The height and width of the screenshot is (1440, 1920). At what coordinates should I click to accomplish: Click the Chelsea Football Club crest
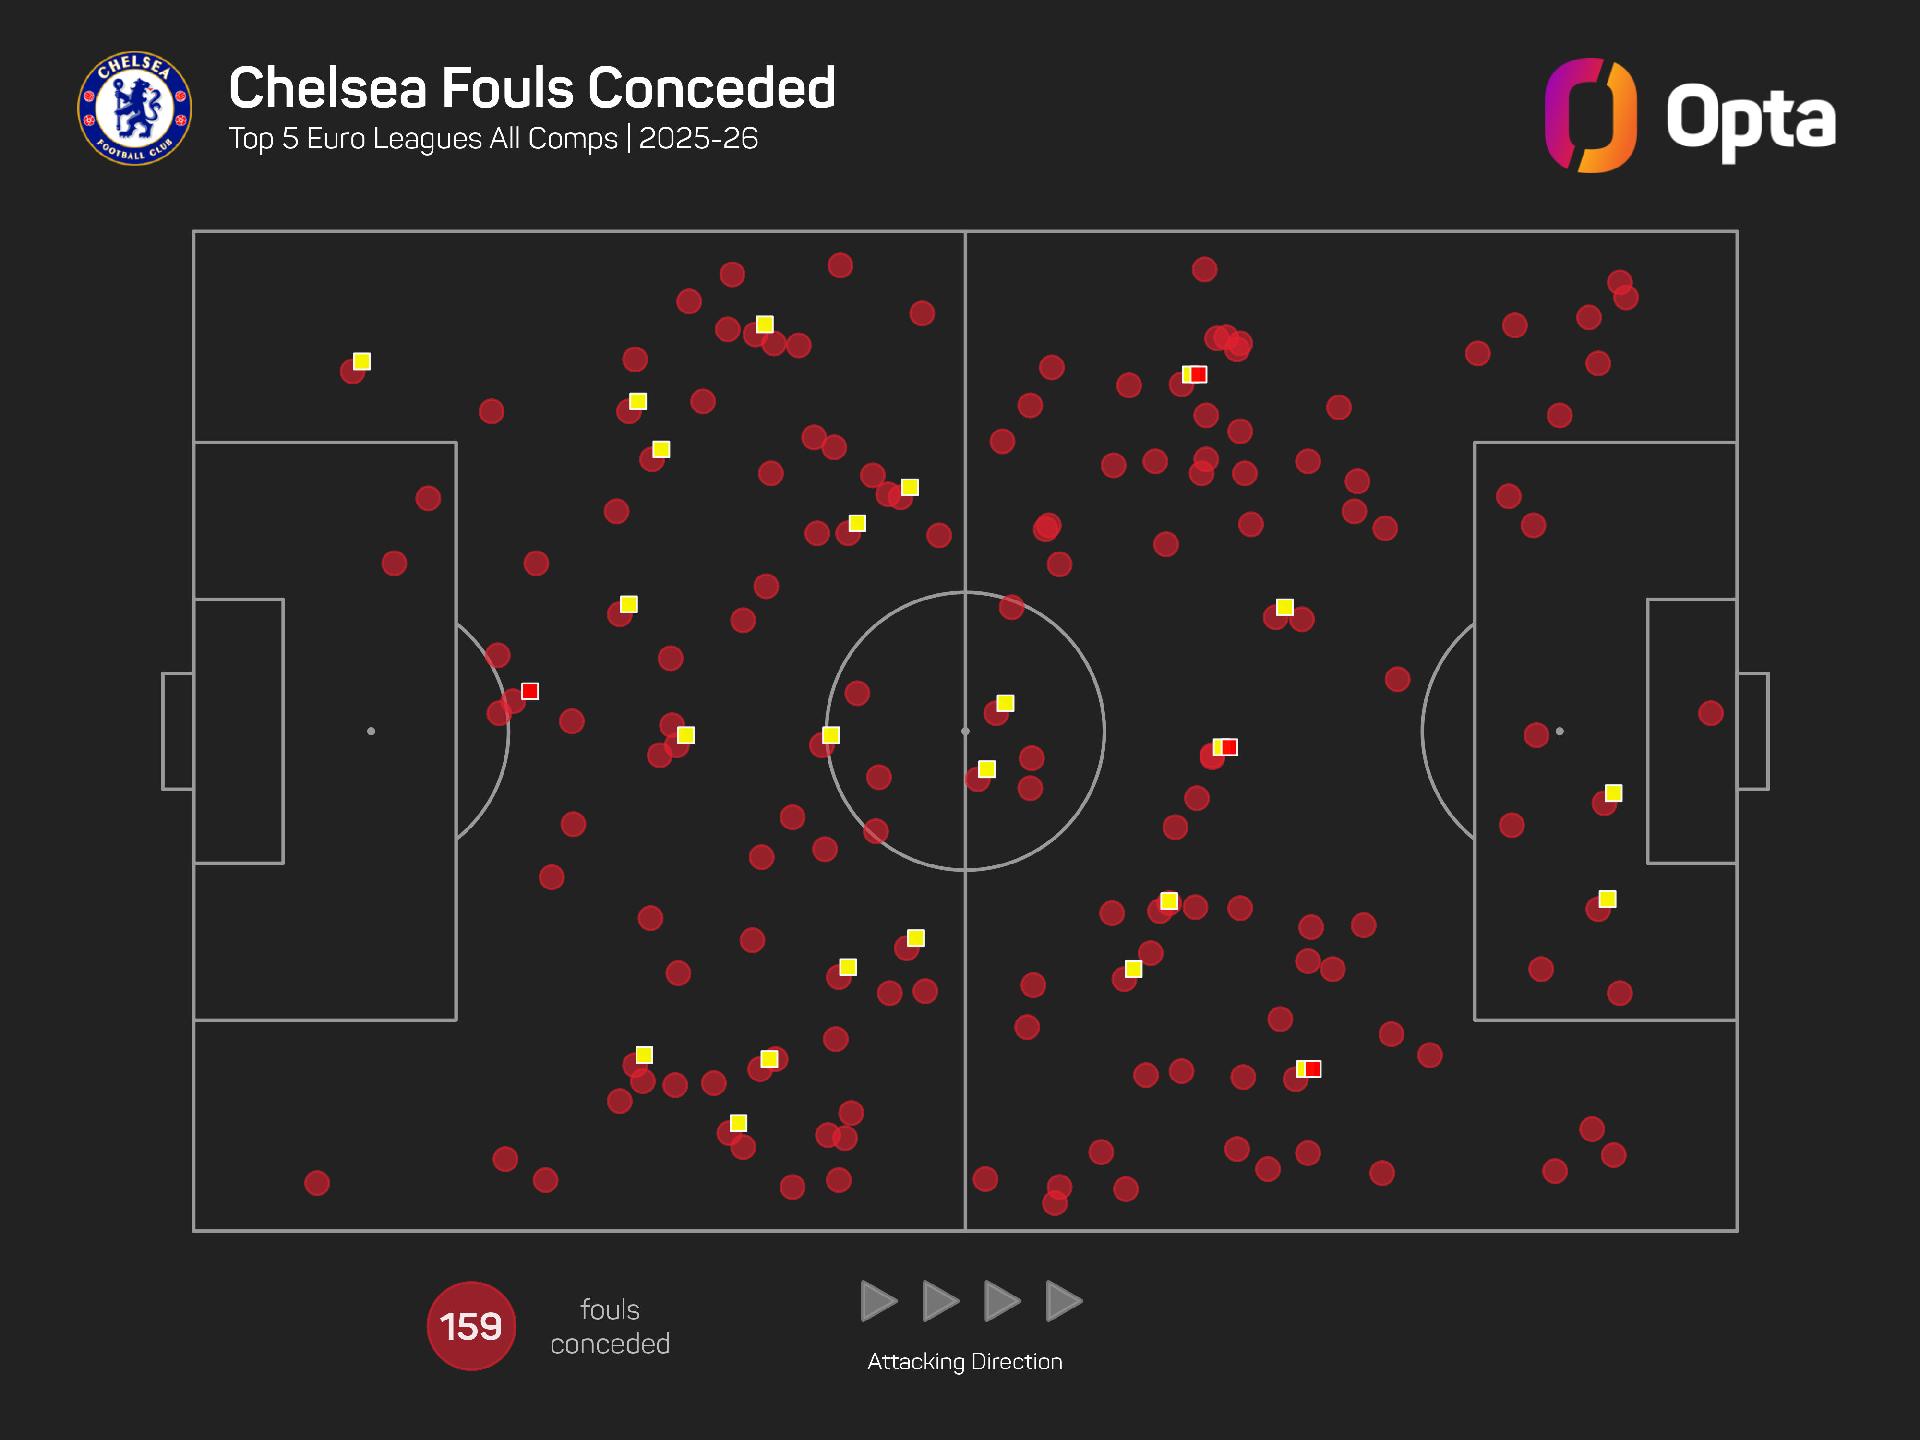tap(134, 108)
